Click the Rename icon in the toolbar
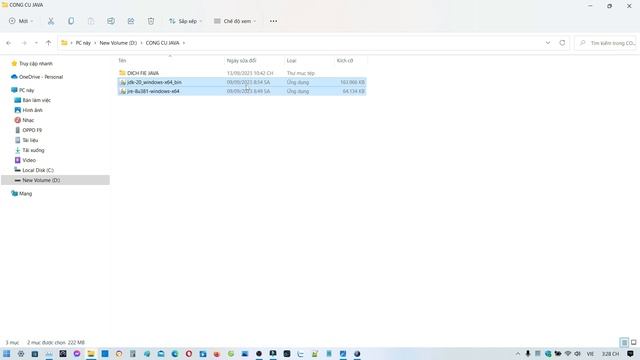This screenshot has height=360, width=640. tap(111, 21)
